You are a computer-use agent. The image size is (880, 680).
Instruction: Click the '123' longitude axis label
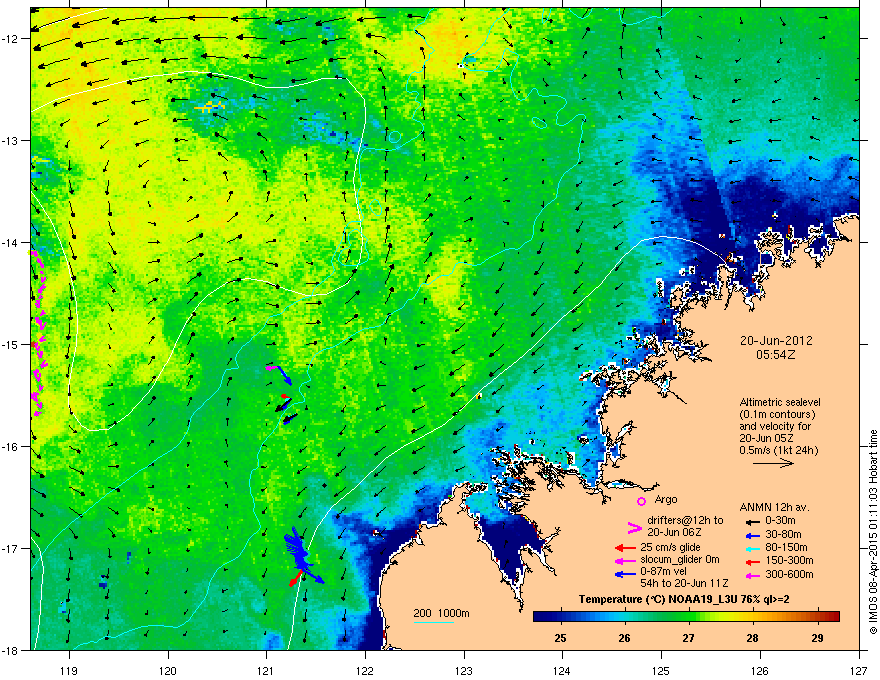point(464,670)
